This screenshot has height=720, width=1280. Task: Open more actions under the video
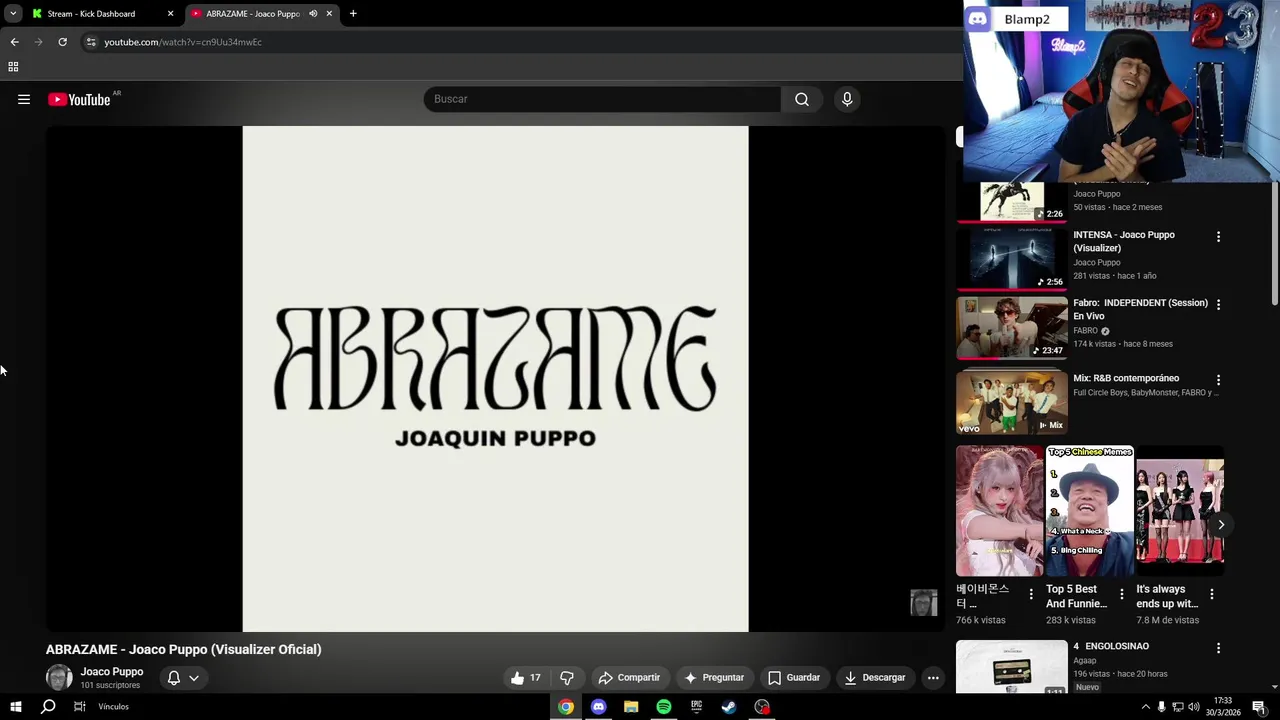coord(933,678)
